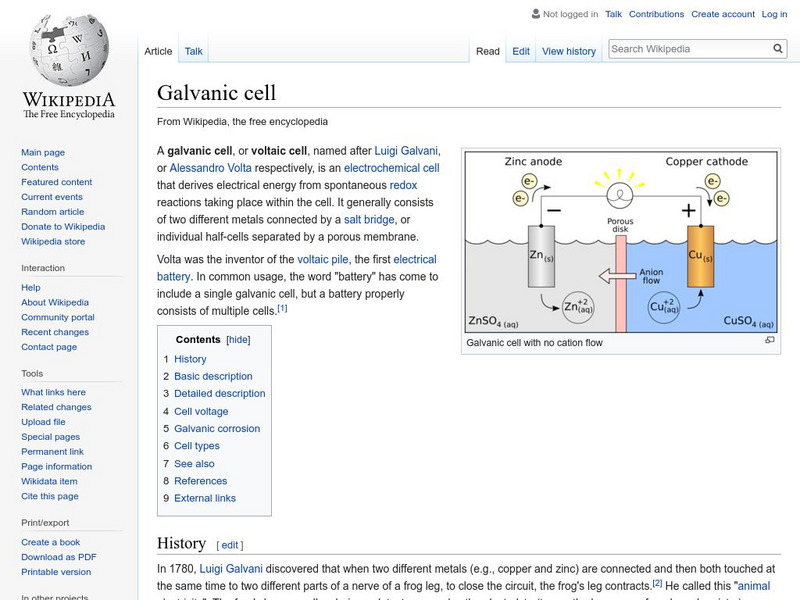
Task: Jump to Galvanic corrosion section
Action: [217, 429]
